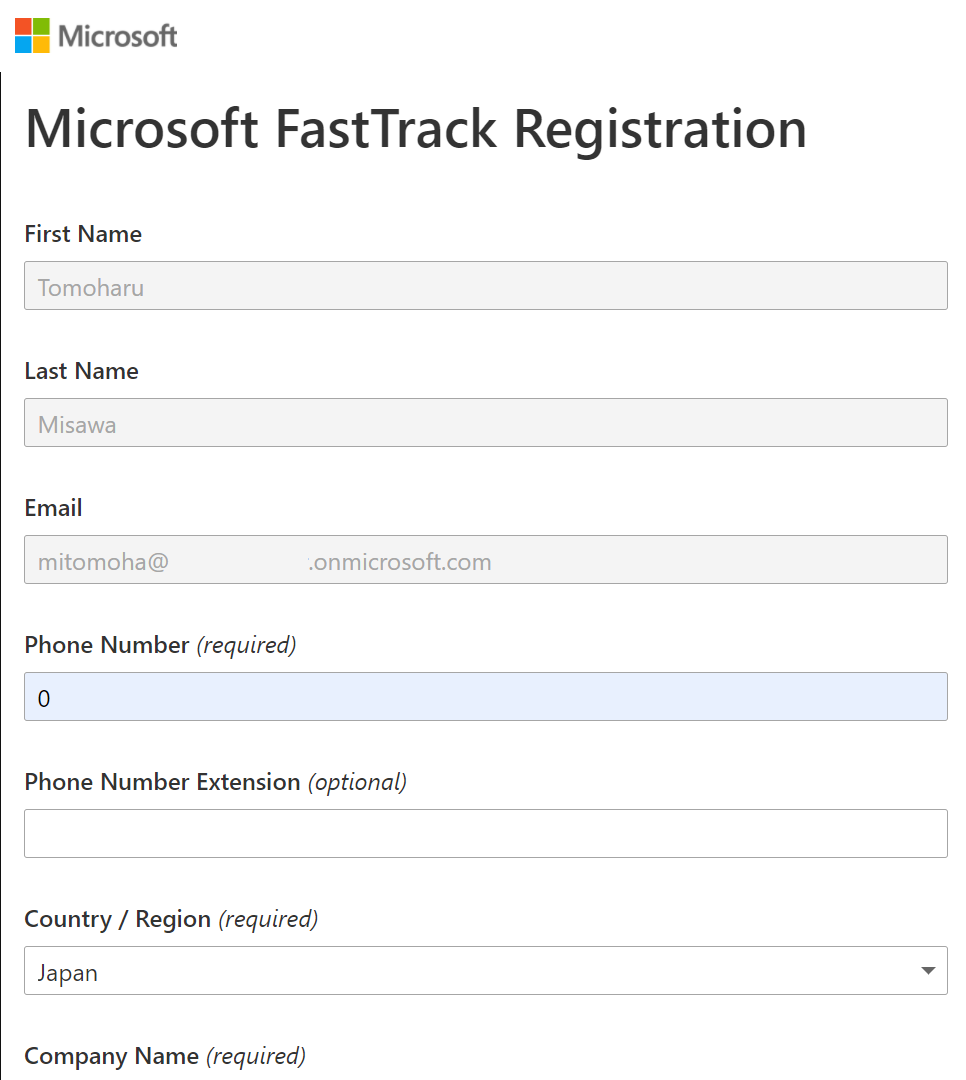
Task: Click the Last Name label
Action: click(x=81, y=371)
